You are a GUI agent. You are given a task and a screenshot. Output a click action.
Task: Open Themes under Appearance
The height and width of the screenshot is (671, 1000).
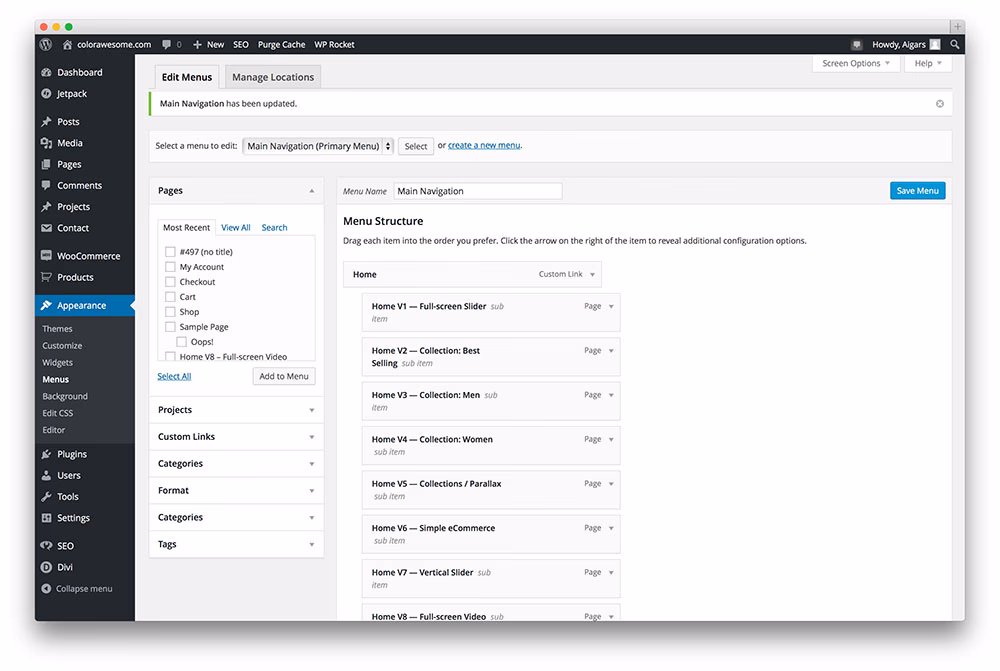pos(57,328)
